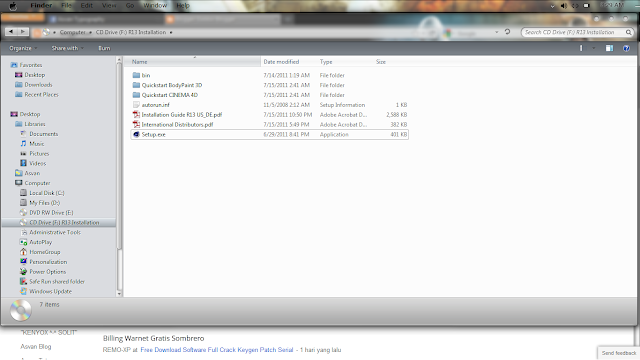This screenshot has width=640, height=360.
Task: Click the Burn toolbar button
Action: tap(104, 48)
